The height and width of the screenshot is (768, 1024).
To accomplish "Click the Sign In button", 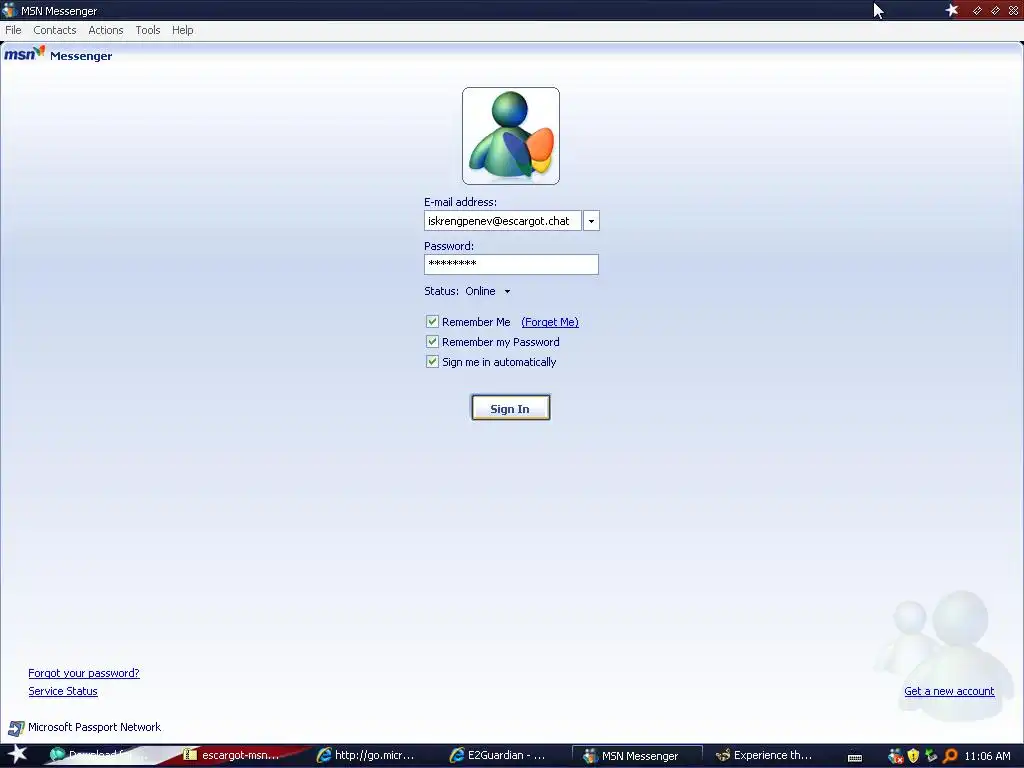I will pyautogui.click(x=511, y=408).
